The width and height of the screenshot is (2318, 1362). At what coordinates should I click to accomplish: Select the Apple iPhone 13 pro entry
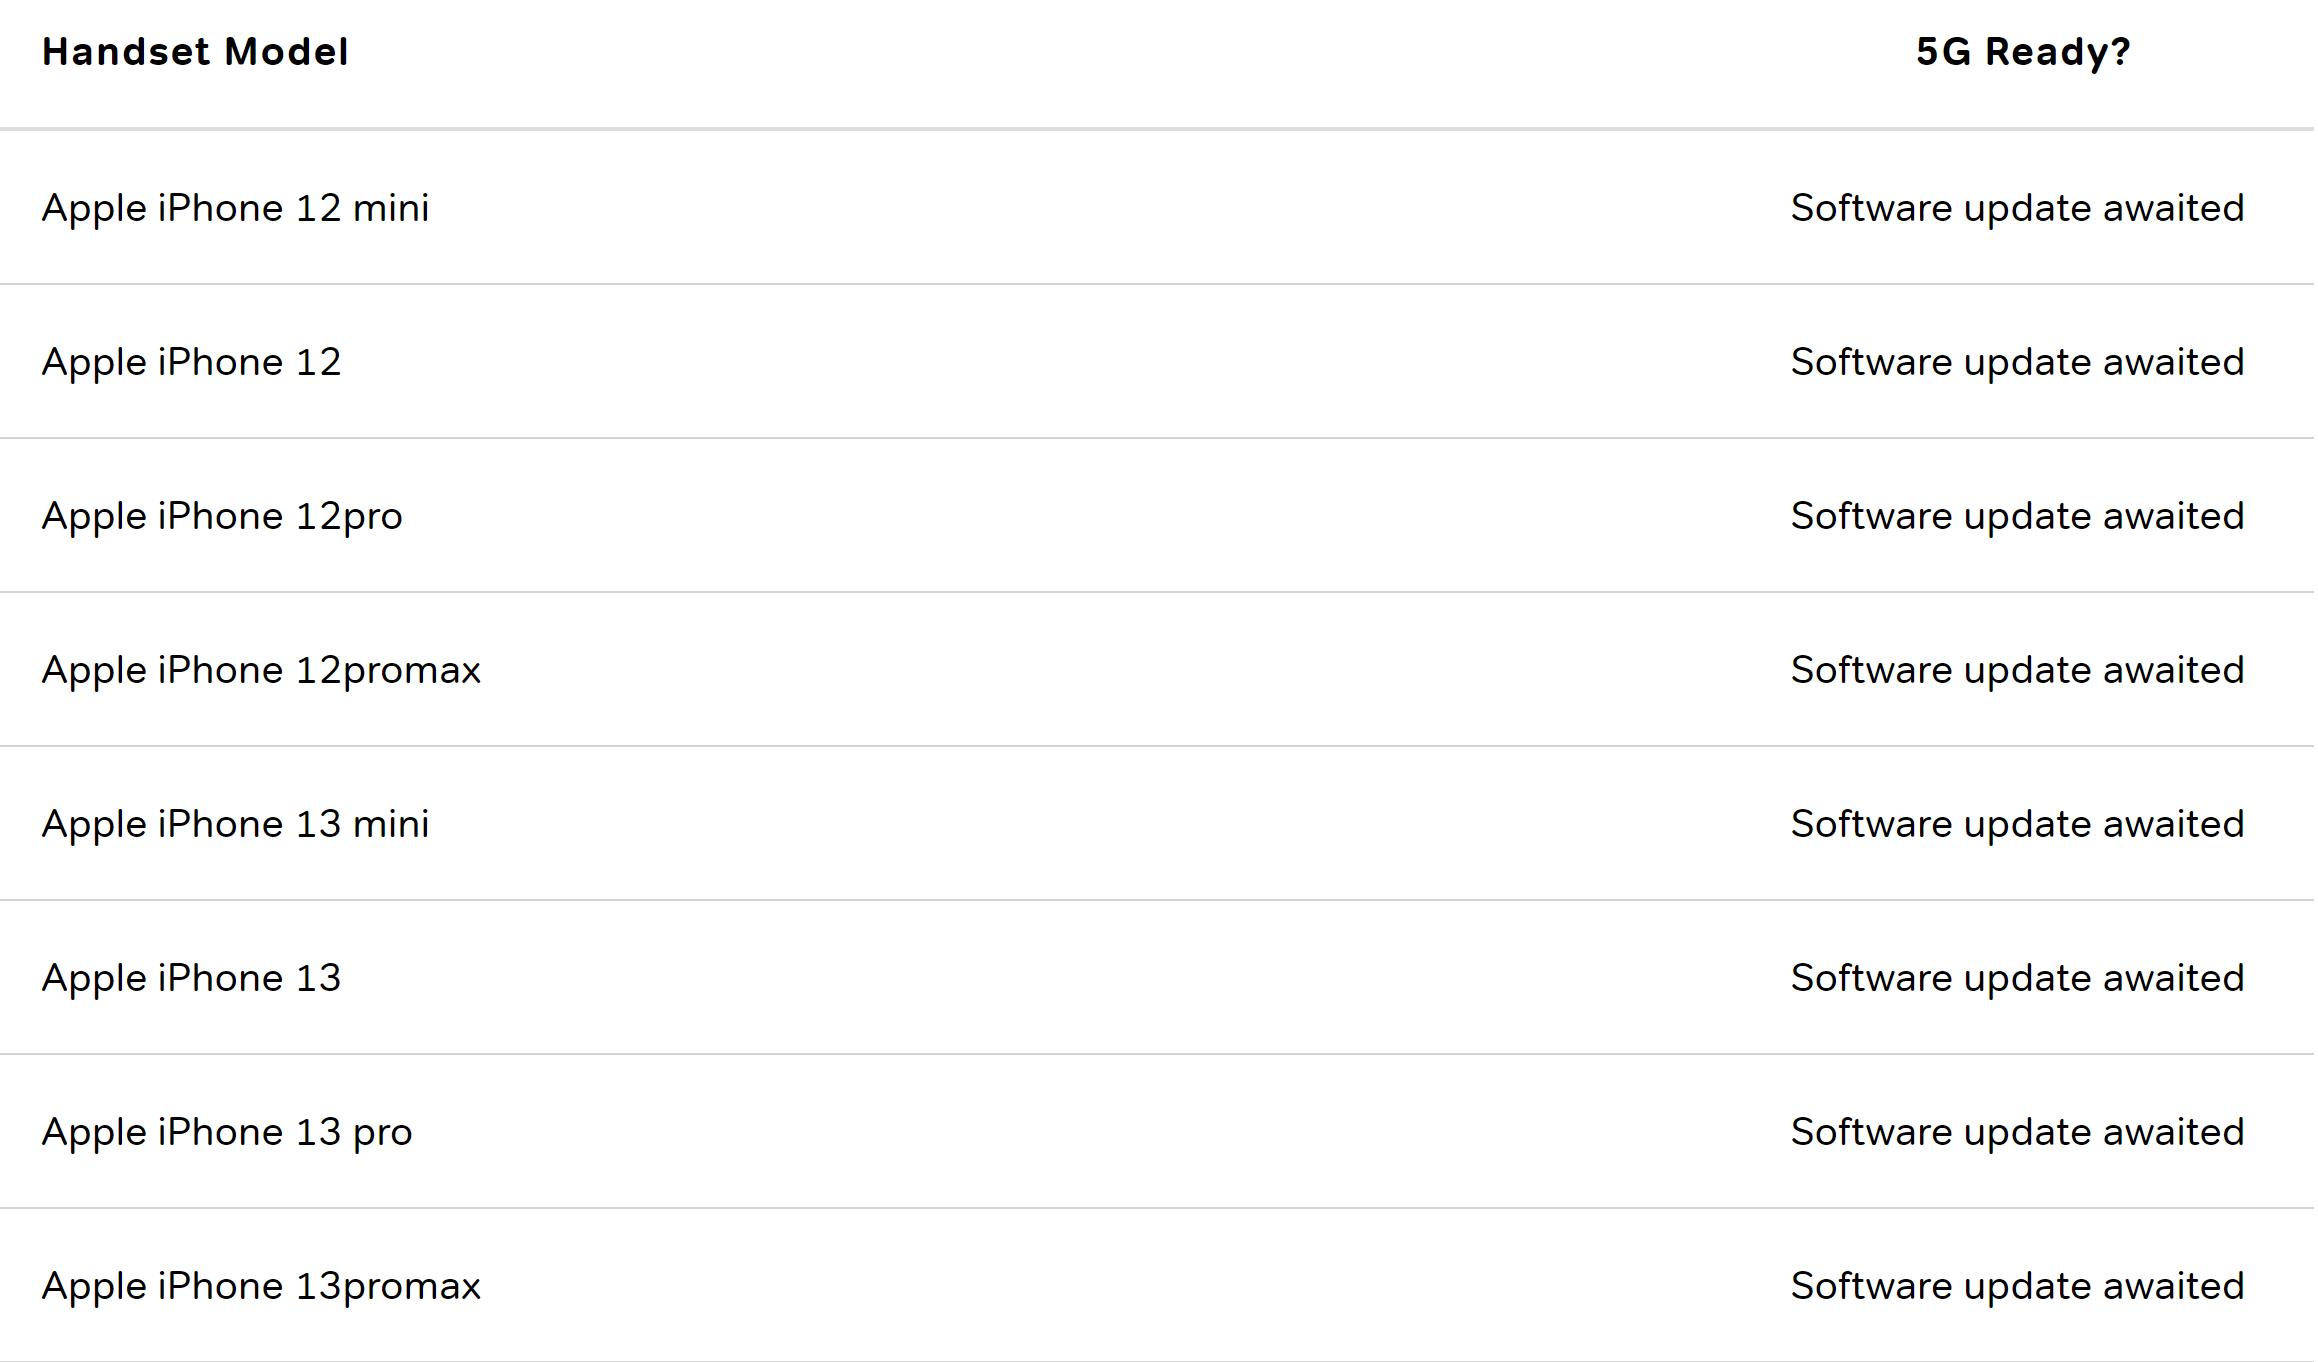227,1132
